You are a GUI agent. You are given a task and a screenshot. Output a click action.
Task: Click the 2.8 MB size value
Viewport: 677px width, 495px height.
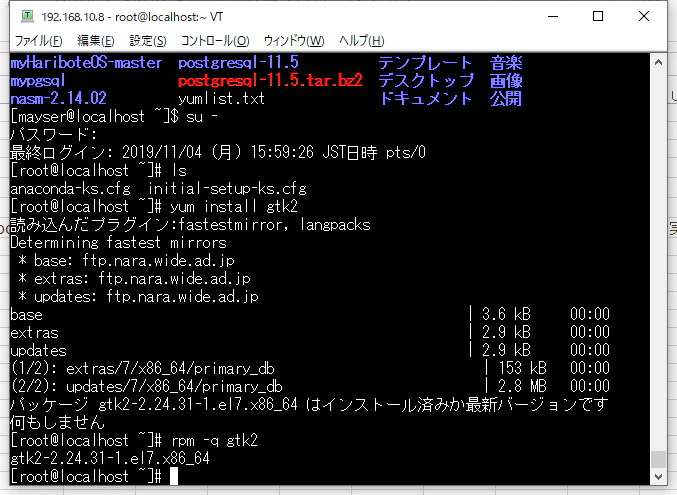click(522, 386)
